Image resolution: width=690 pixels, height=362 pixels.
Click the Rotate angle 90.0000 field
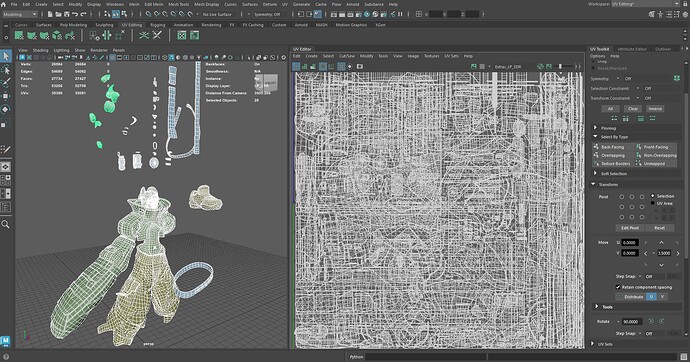pos(631,322)
